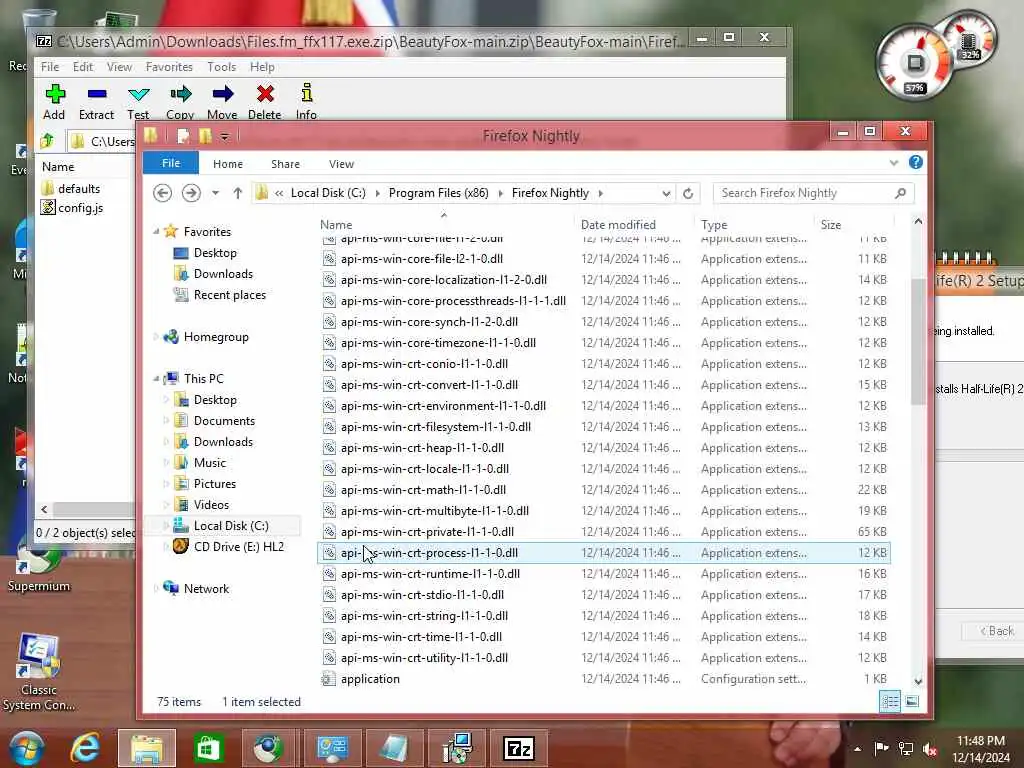Screen dimensions: 1024x768
Task: Open Downloads under Favorites
Action: tap(223, 274)
